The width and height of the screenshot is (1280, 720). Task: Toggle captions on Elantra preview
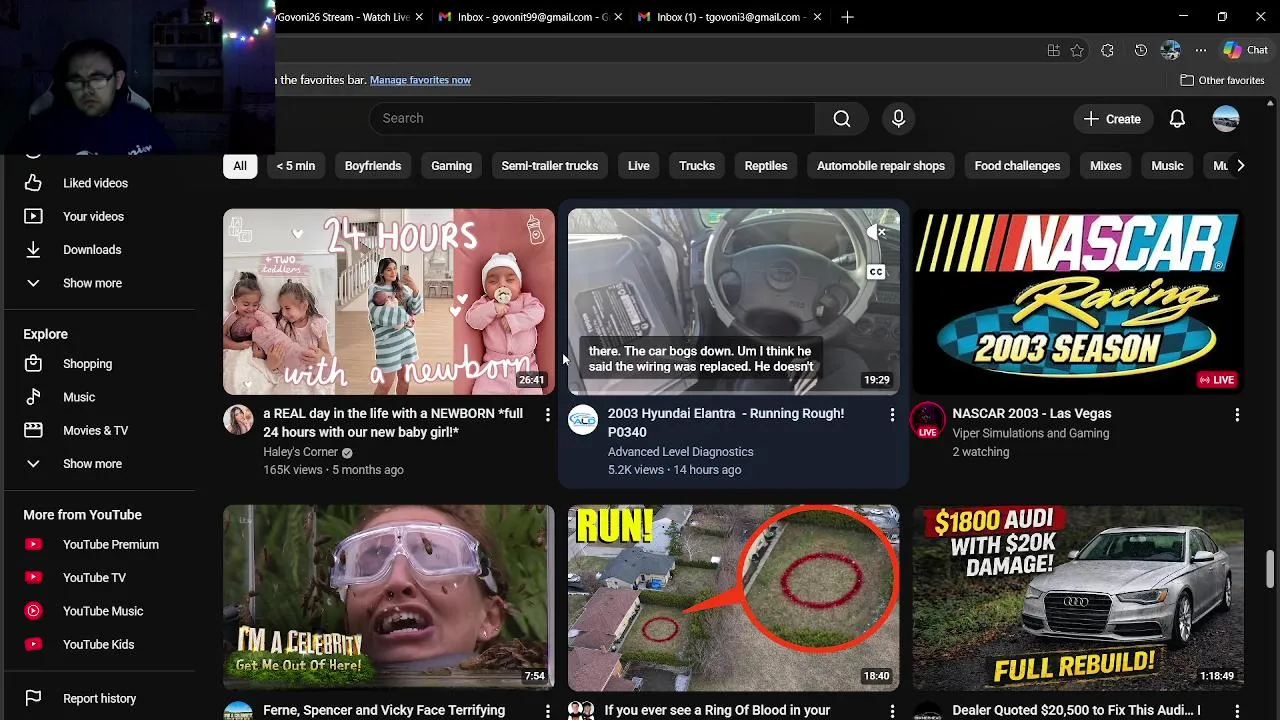pyautogui.click(x=876, y=272)
